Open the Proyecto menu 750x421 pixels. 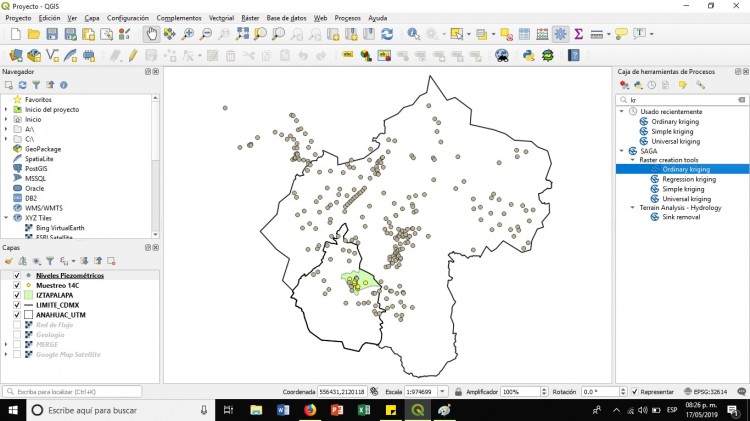[x=18, y=18]
